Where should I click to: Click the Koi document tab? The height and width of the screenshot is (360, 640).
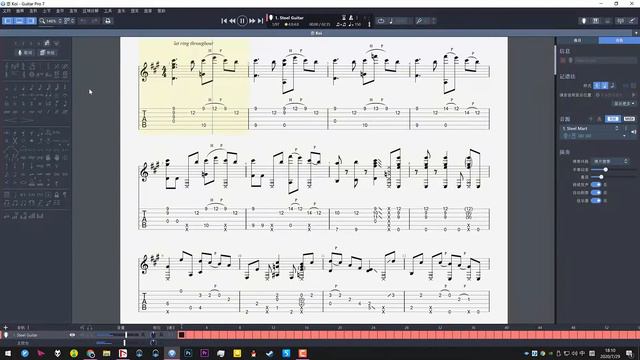point(316,33)
